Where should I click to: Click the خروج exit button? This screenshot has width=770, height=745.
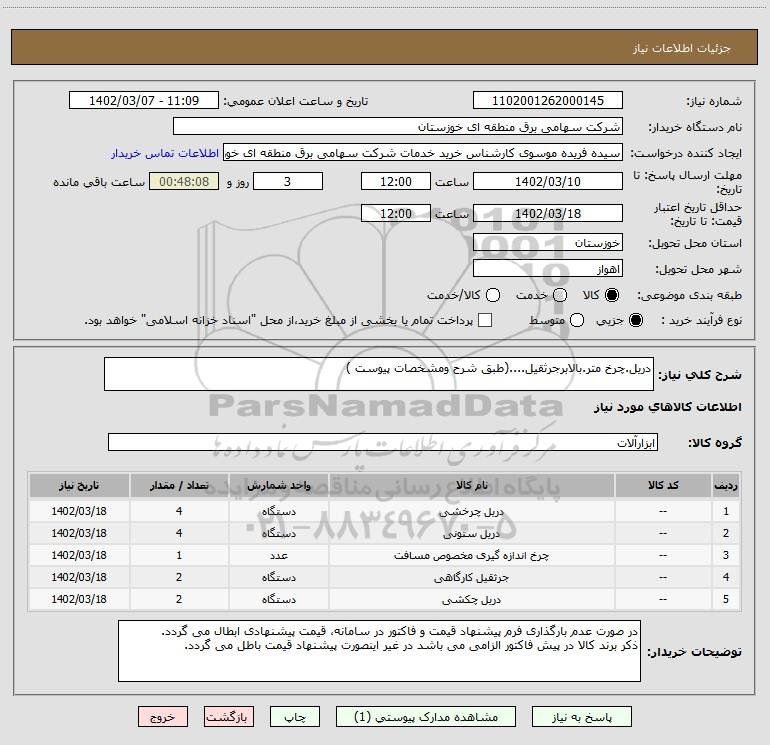point(163,717)
